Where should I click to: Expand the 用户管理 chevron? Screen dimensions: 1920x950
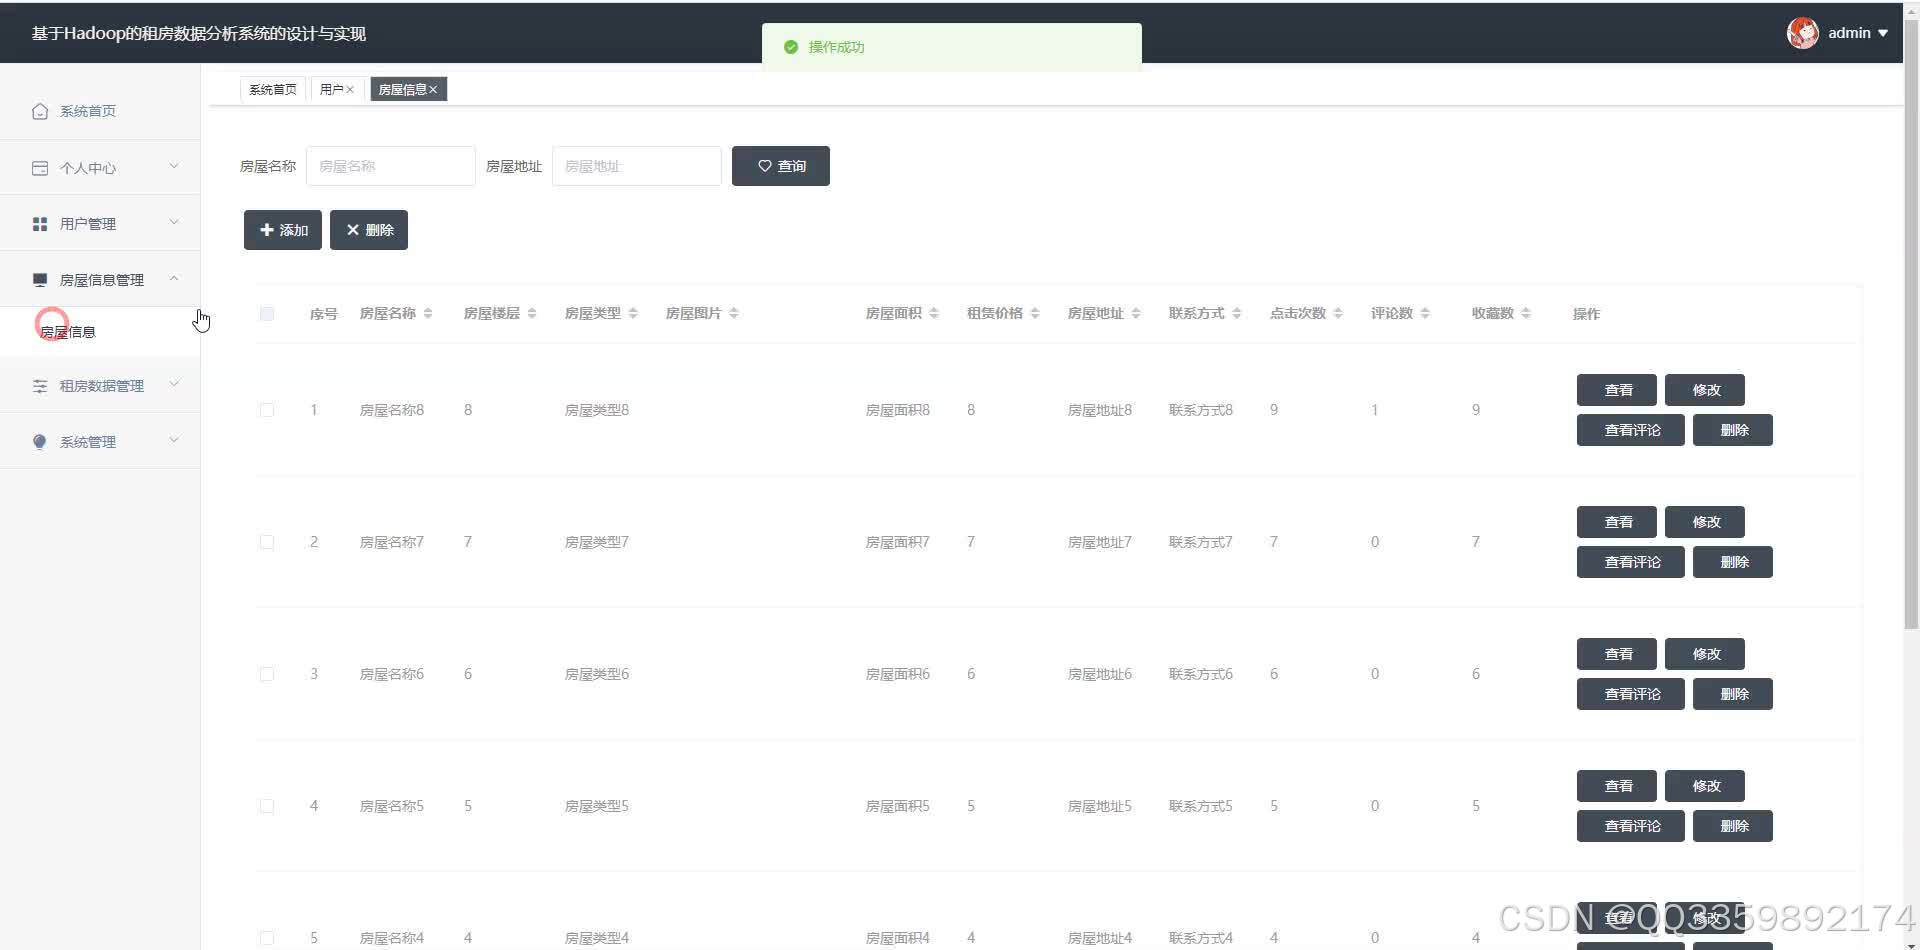point(174,222)
